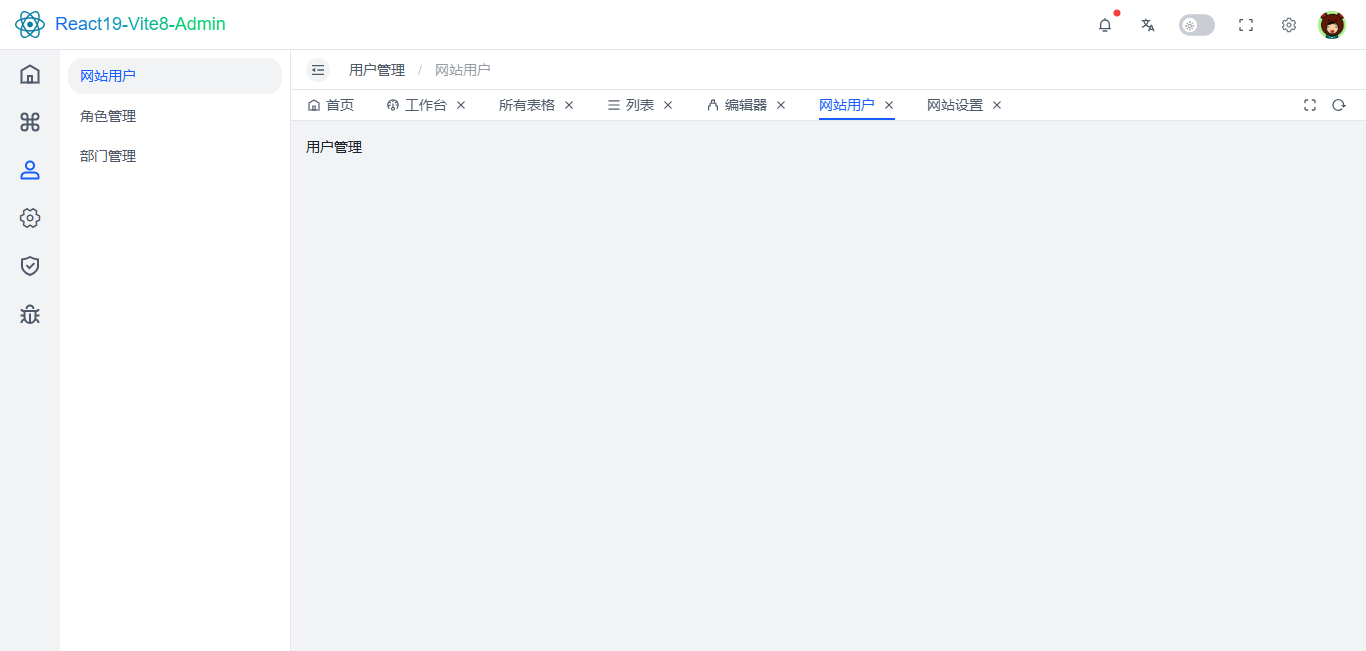Open the user avatar menu
Screen dimensions: 1366x651
(x=1332, y=25)
